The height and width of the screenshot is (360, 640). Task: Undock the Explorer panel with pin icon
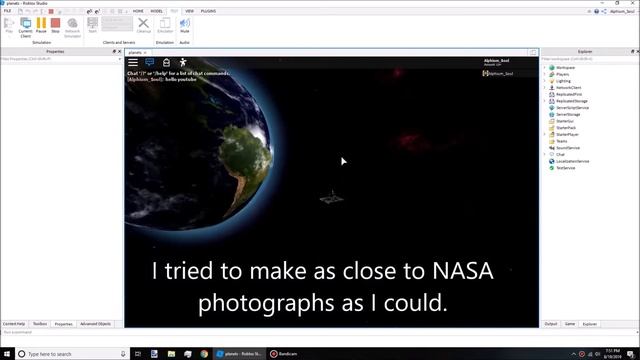632,51
